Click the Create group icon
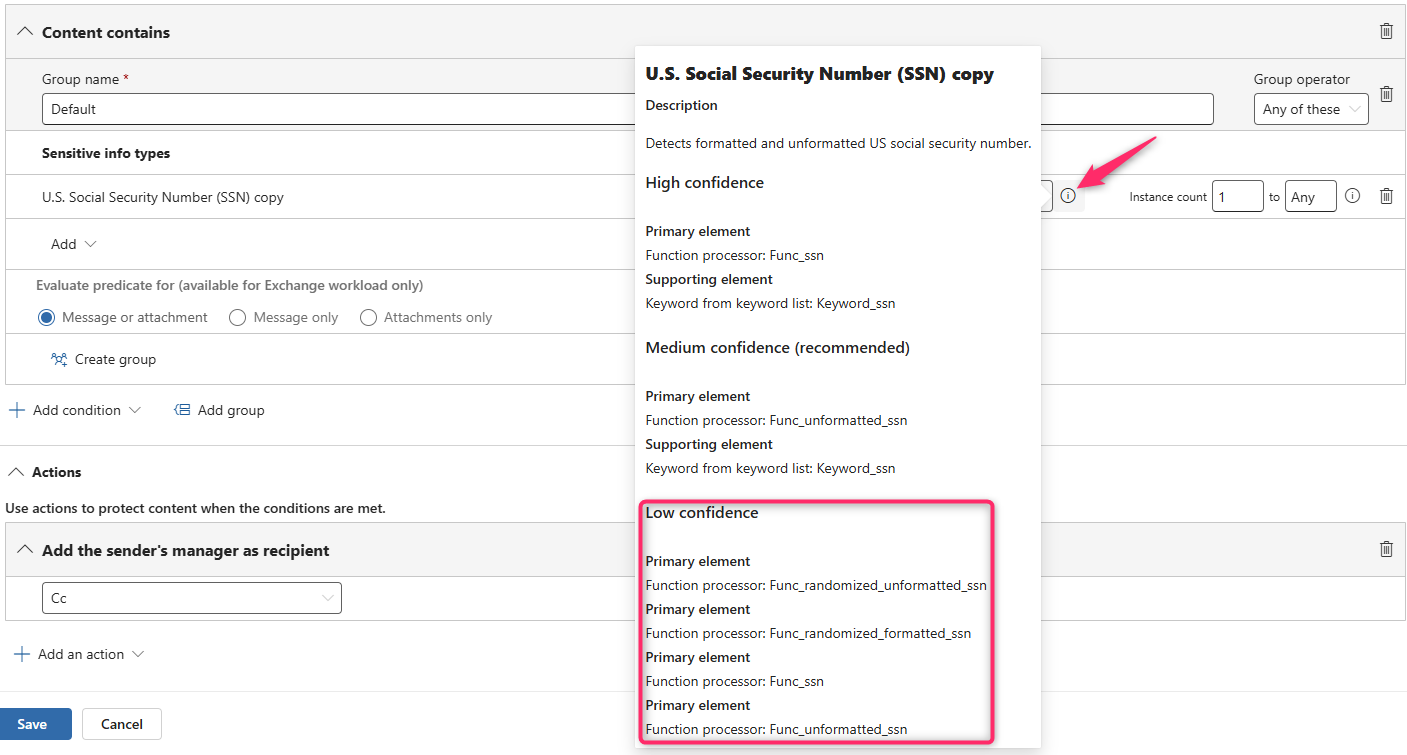 pyautogui.click(x=59, y=359)
